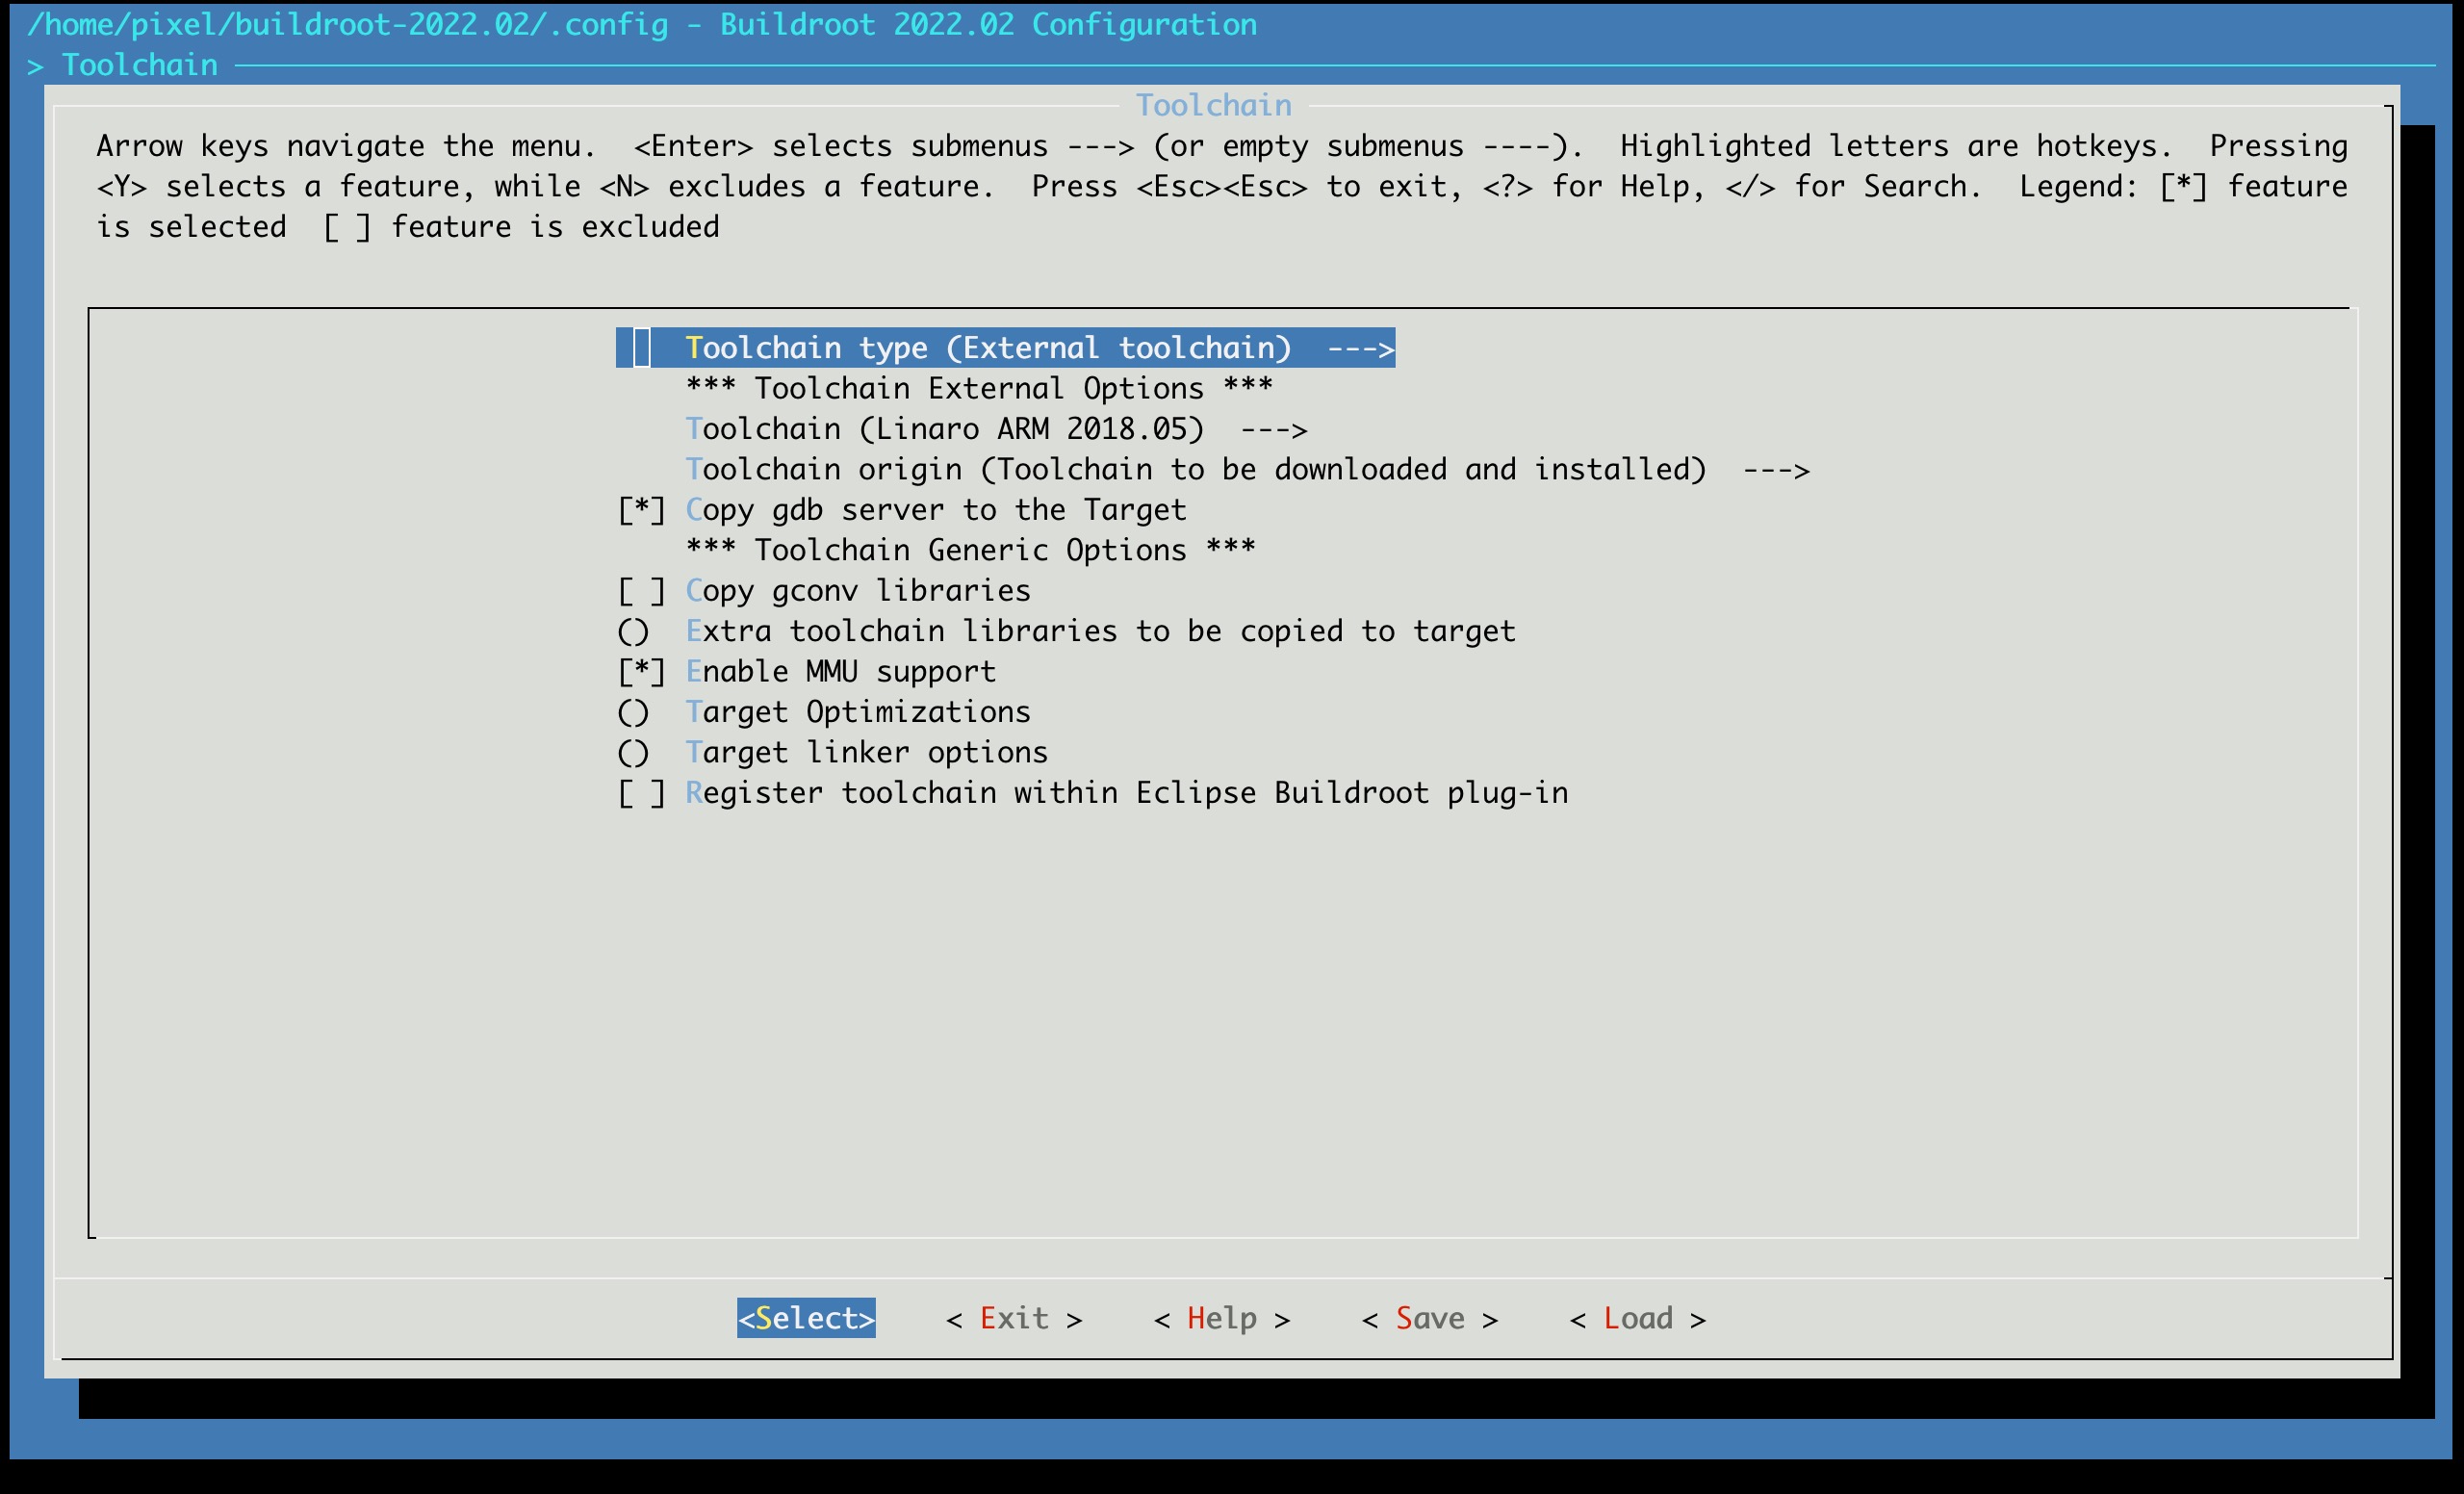Click the *** Toolchain External Options *** heading
2464x1494 pixels.
(979, 388)
